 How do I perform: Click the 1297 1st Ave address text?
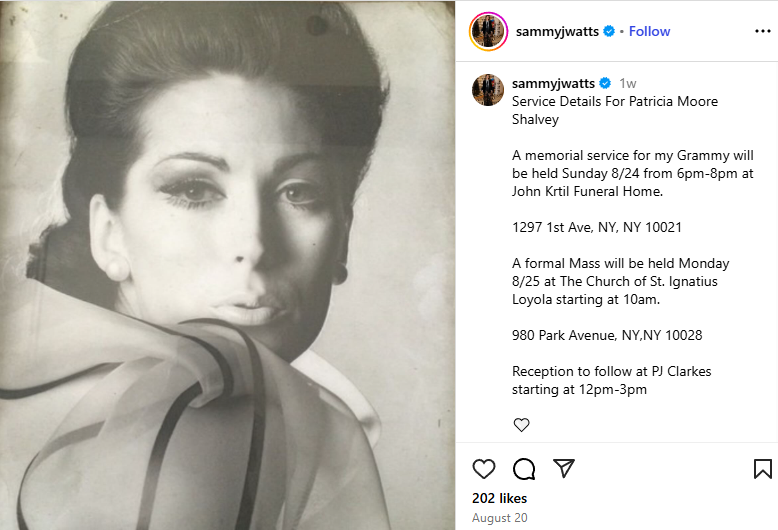(x=597, y=227)
